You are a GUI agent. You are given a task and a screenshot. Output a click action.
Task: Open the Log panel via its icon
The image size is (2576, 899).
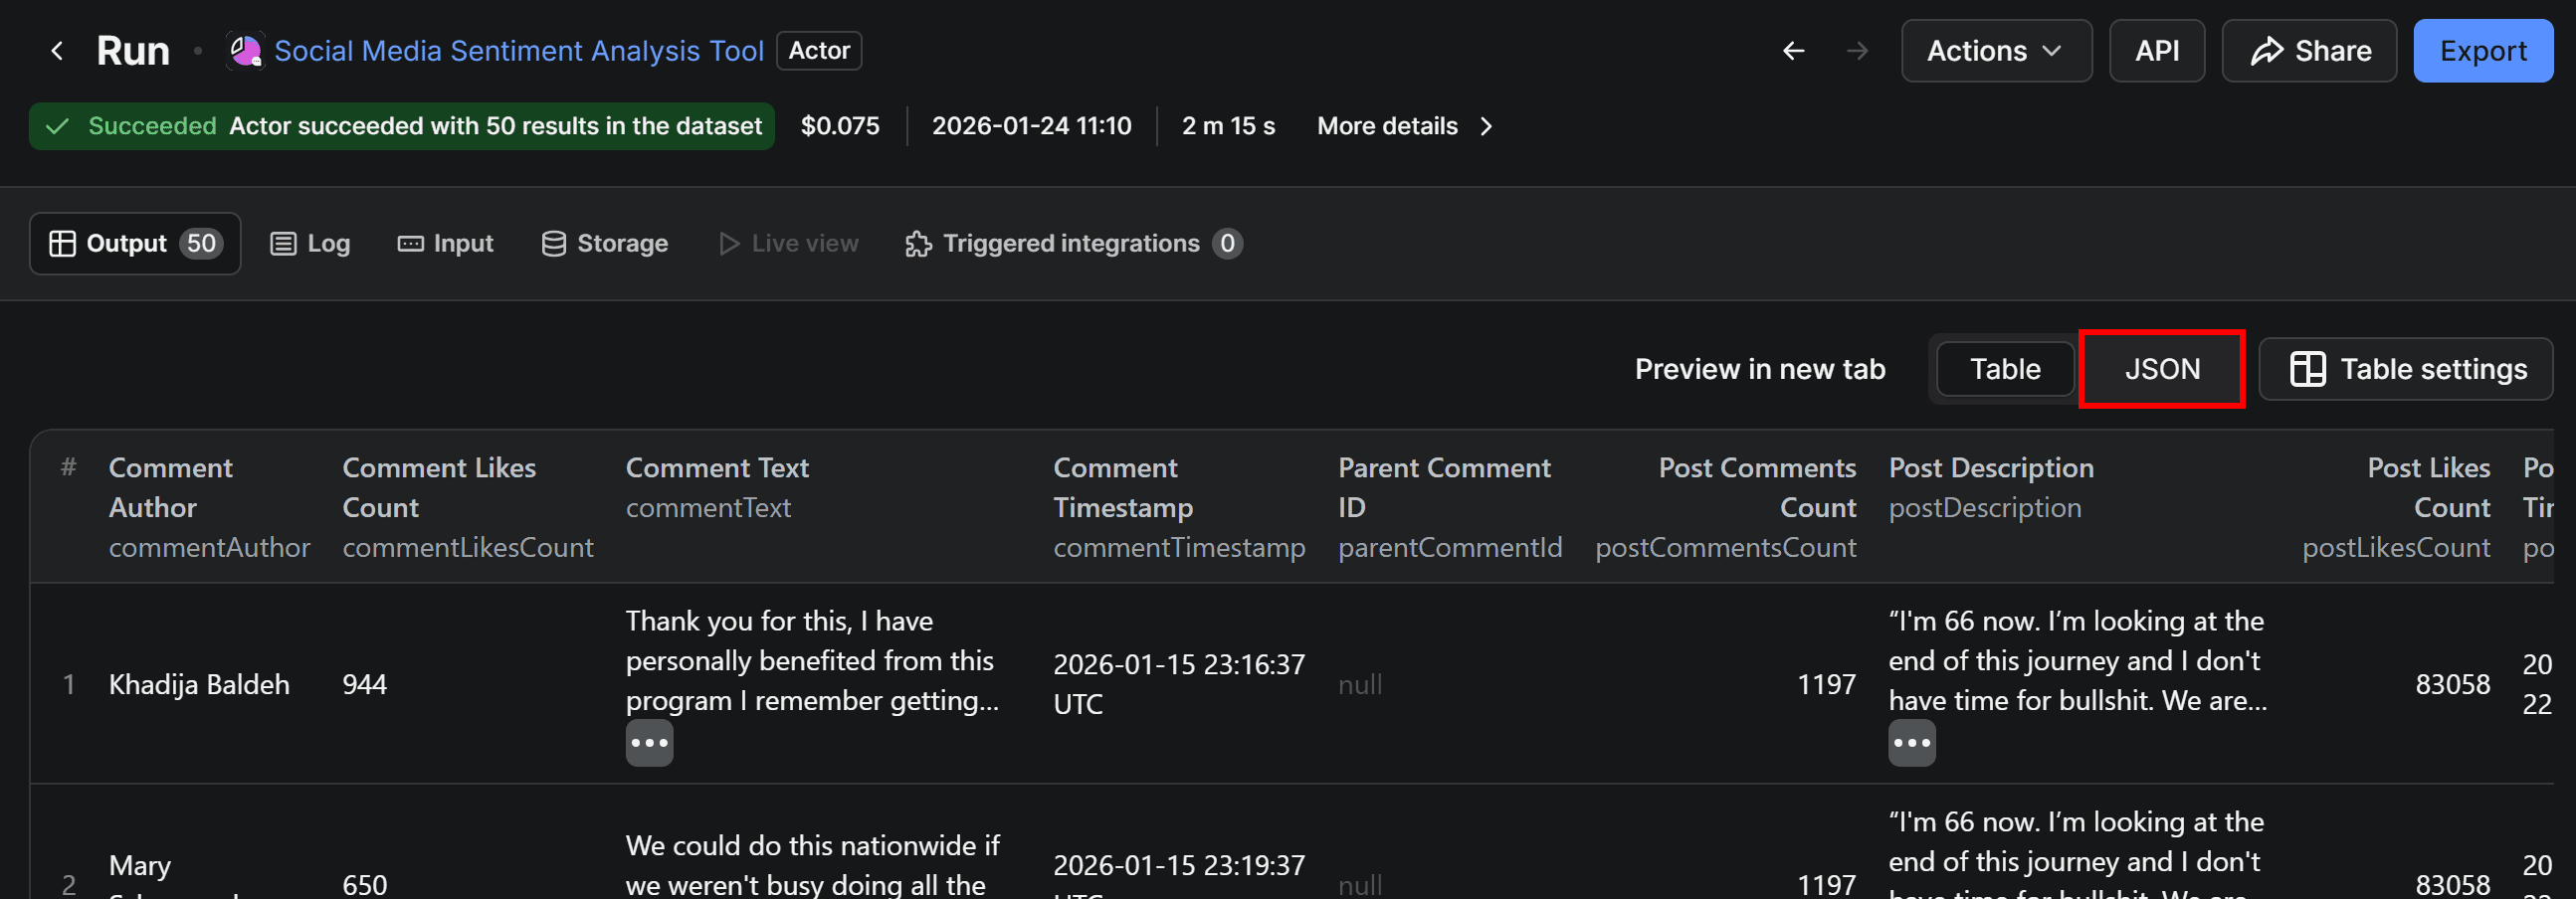click(282, 243)
